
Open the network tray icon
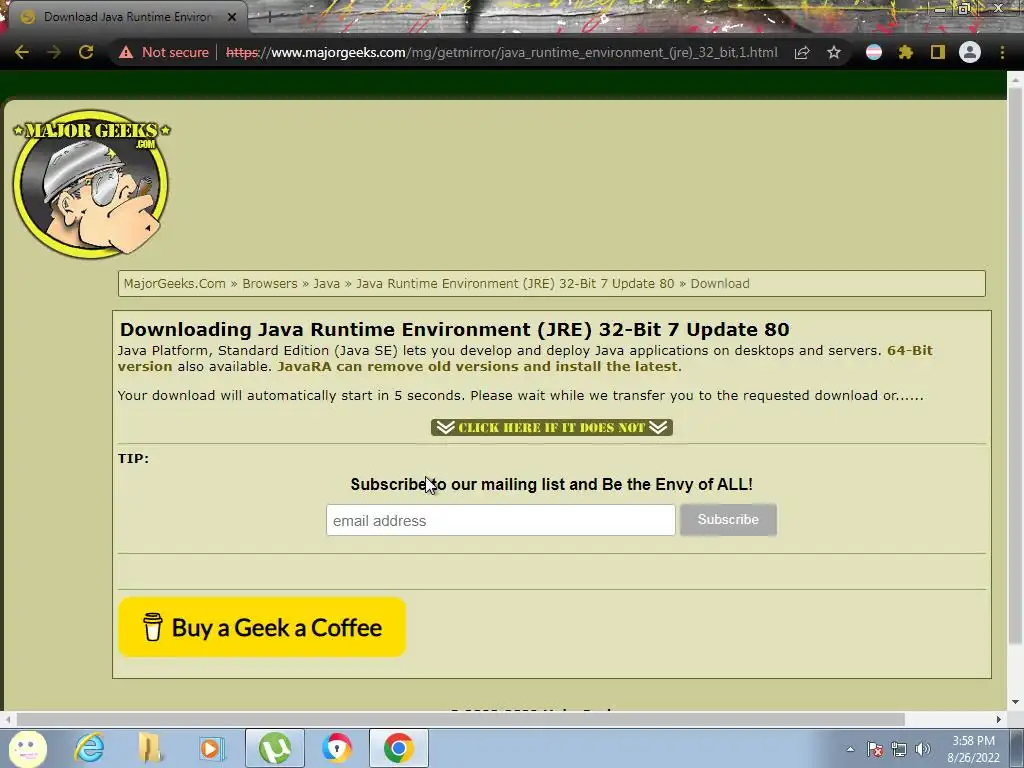coord(899,749)
